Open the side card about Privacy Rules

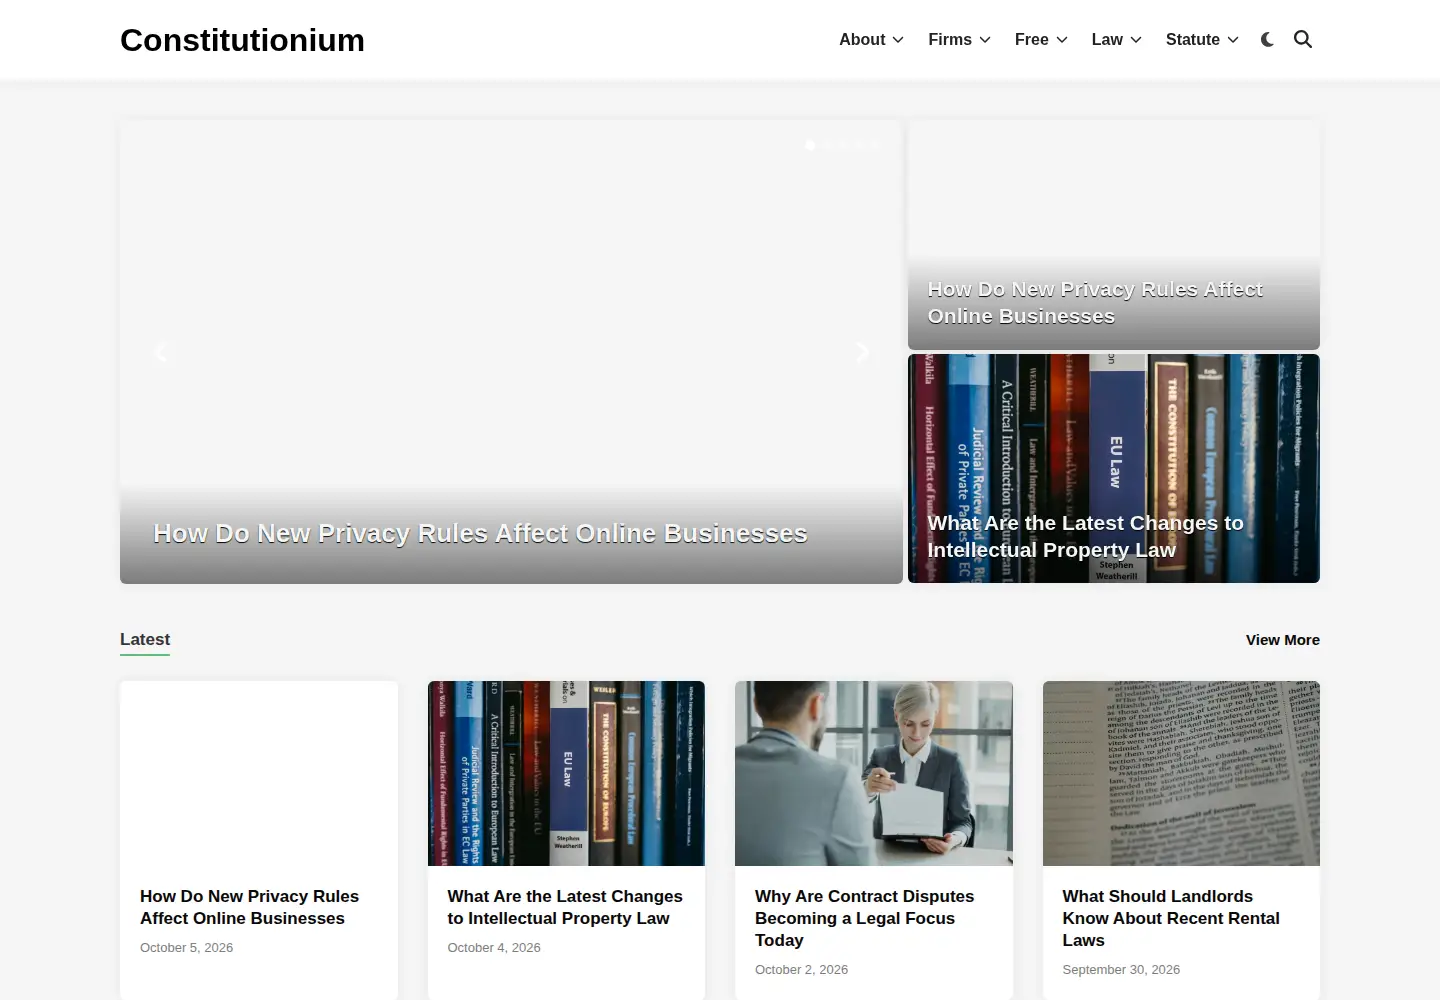[x=1114, y=235]
